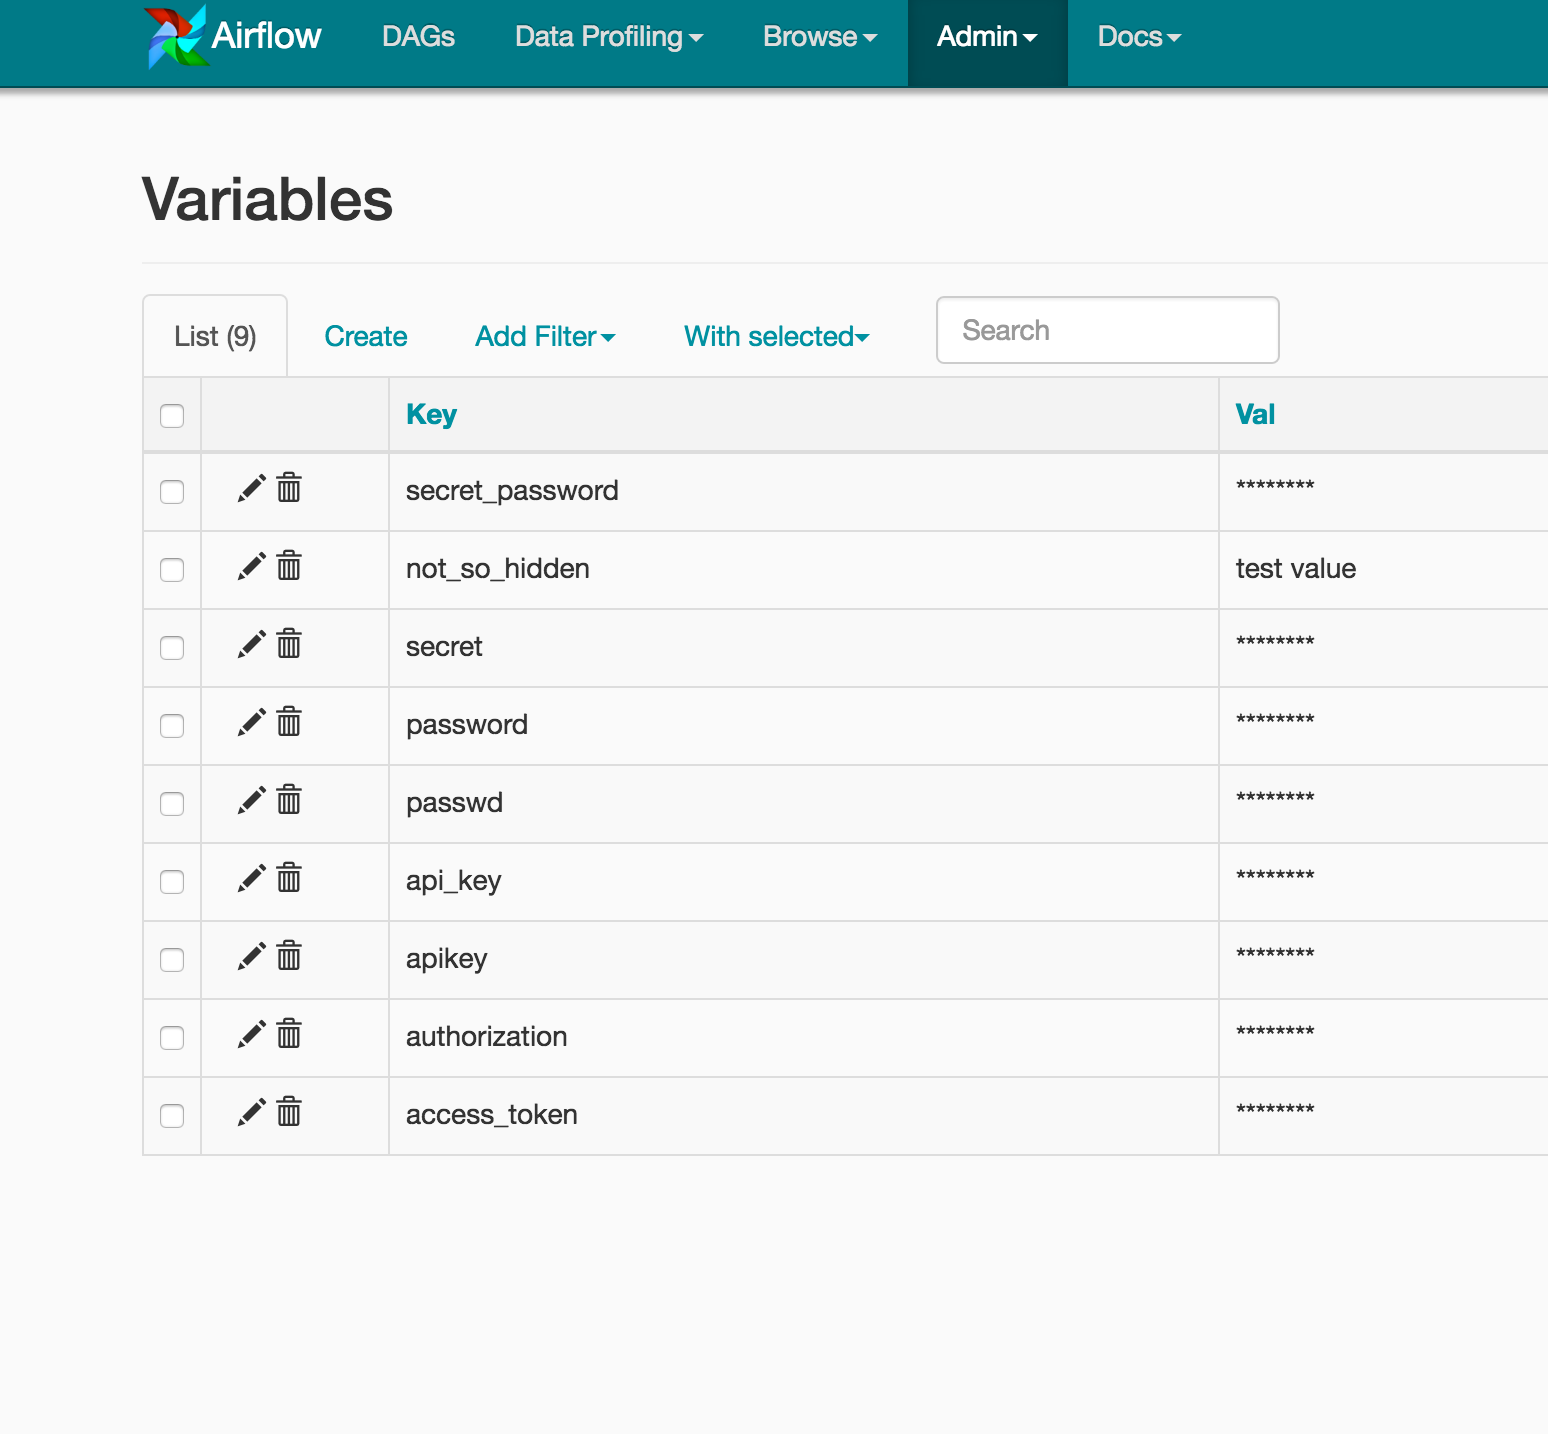Sort variables by the Key column
This screenshot has height=1434, width=1548.
tap(430, 414)
